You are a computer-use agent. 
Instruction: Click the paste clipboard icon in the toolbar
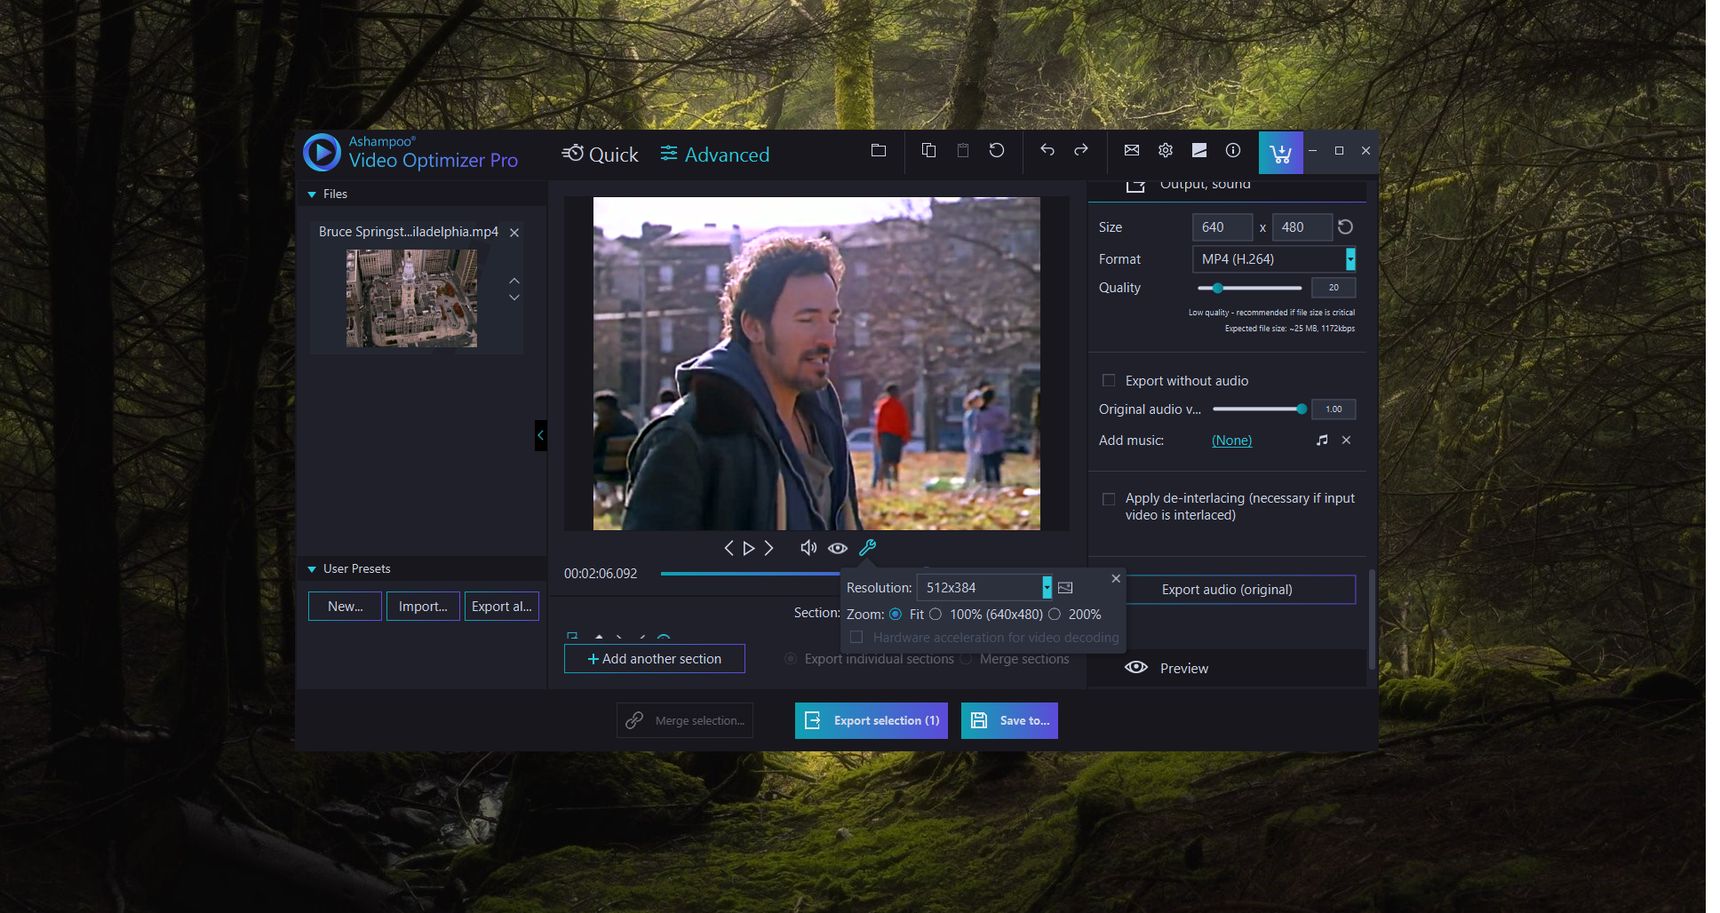pyautogui.click(x=962, y=150)
